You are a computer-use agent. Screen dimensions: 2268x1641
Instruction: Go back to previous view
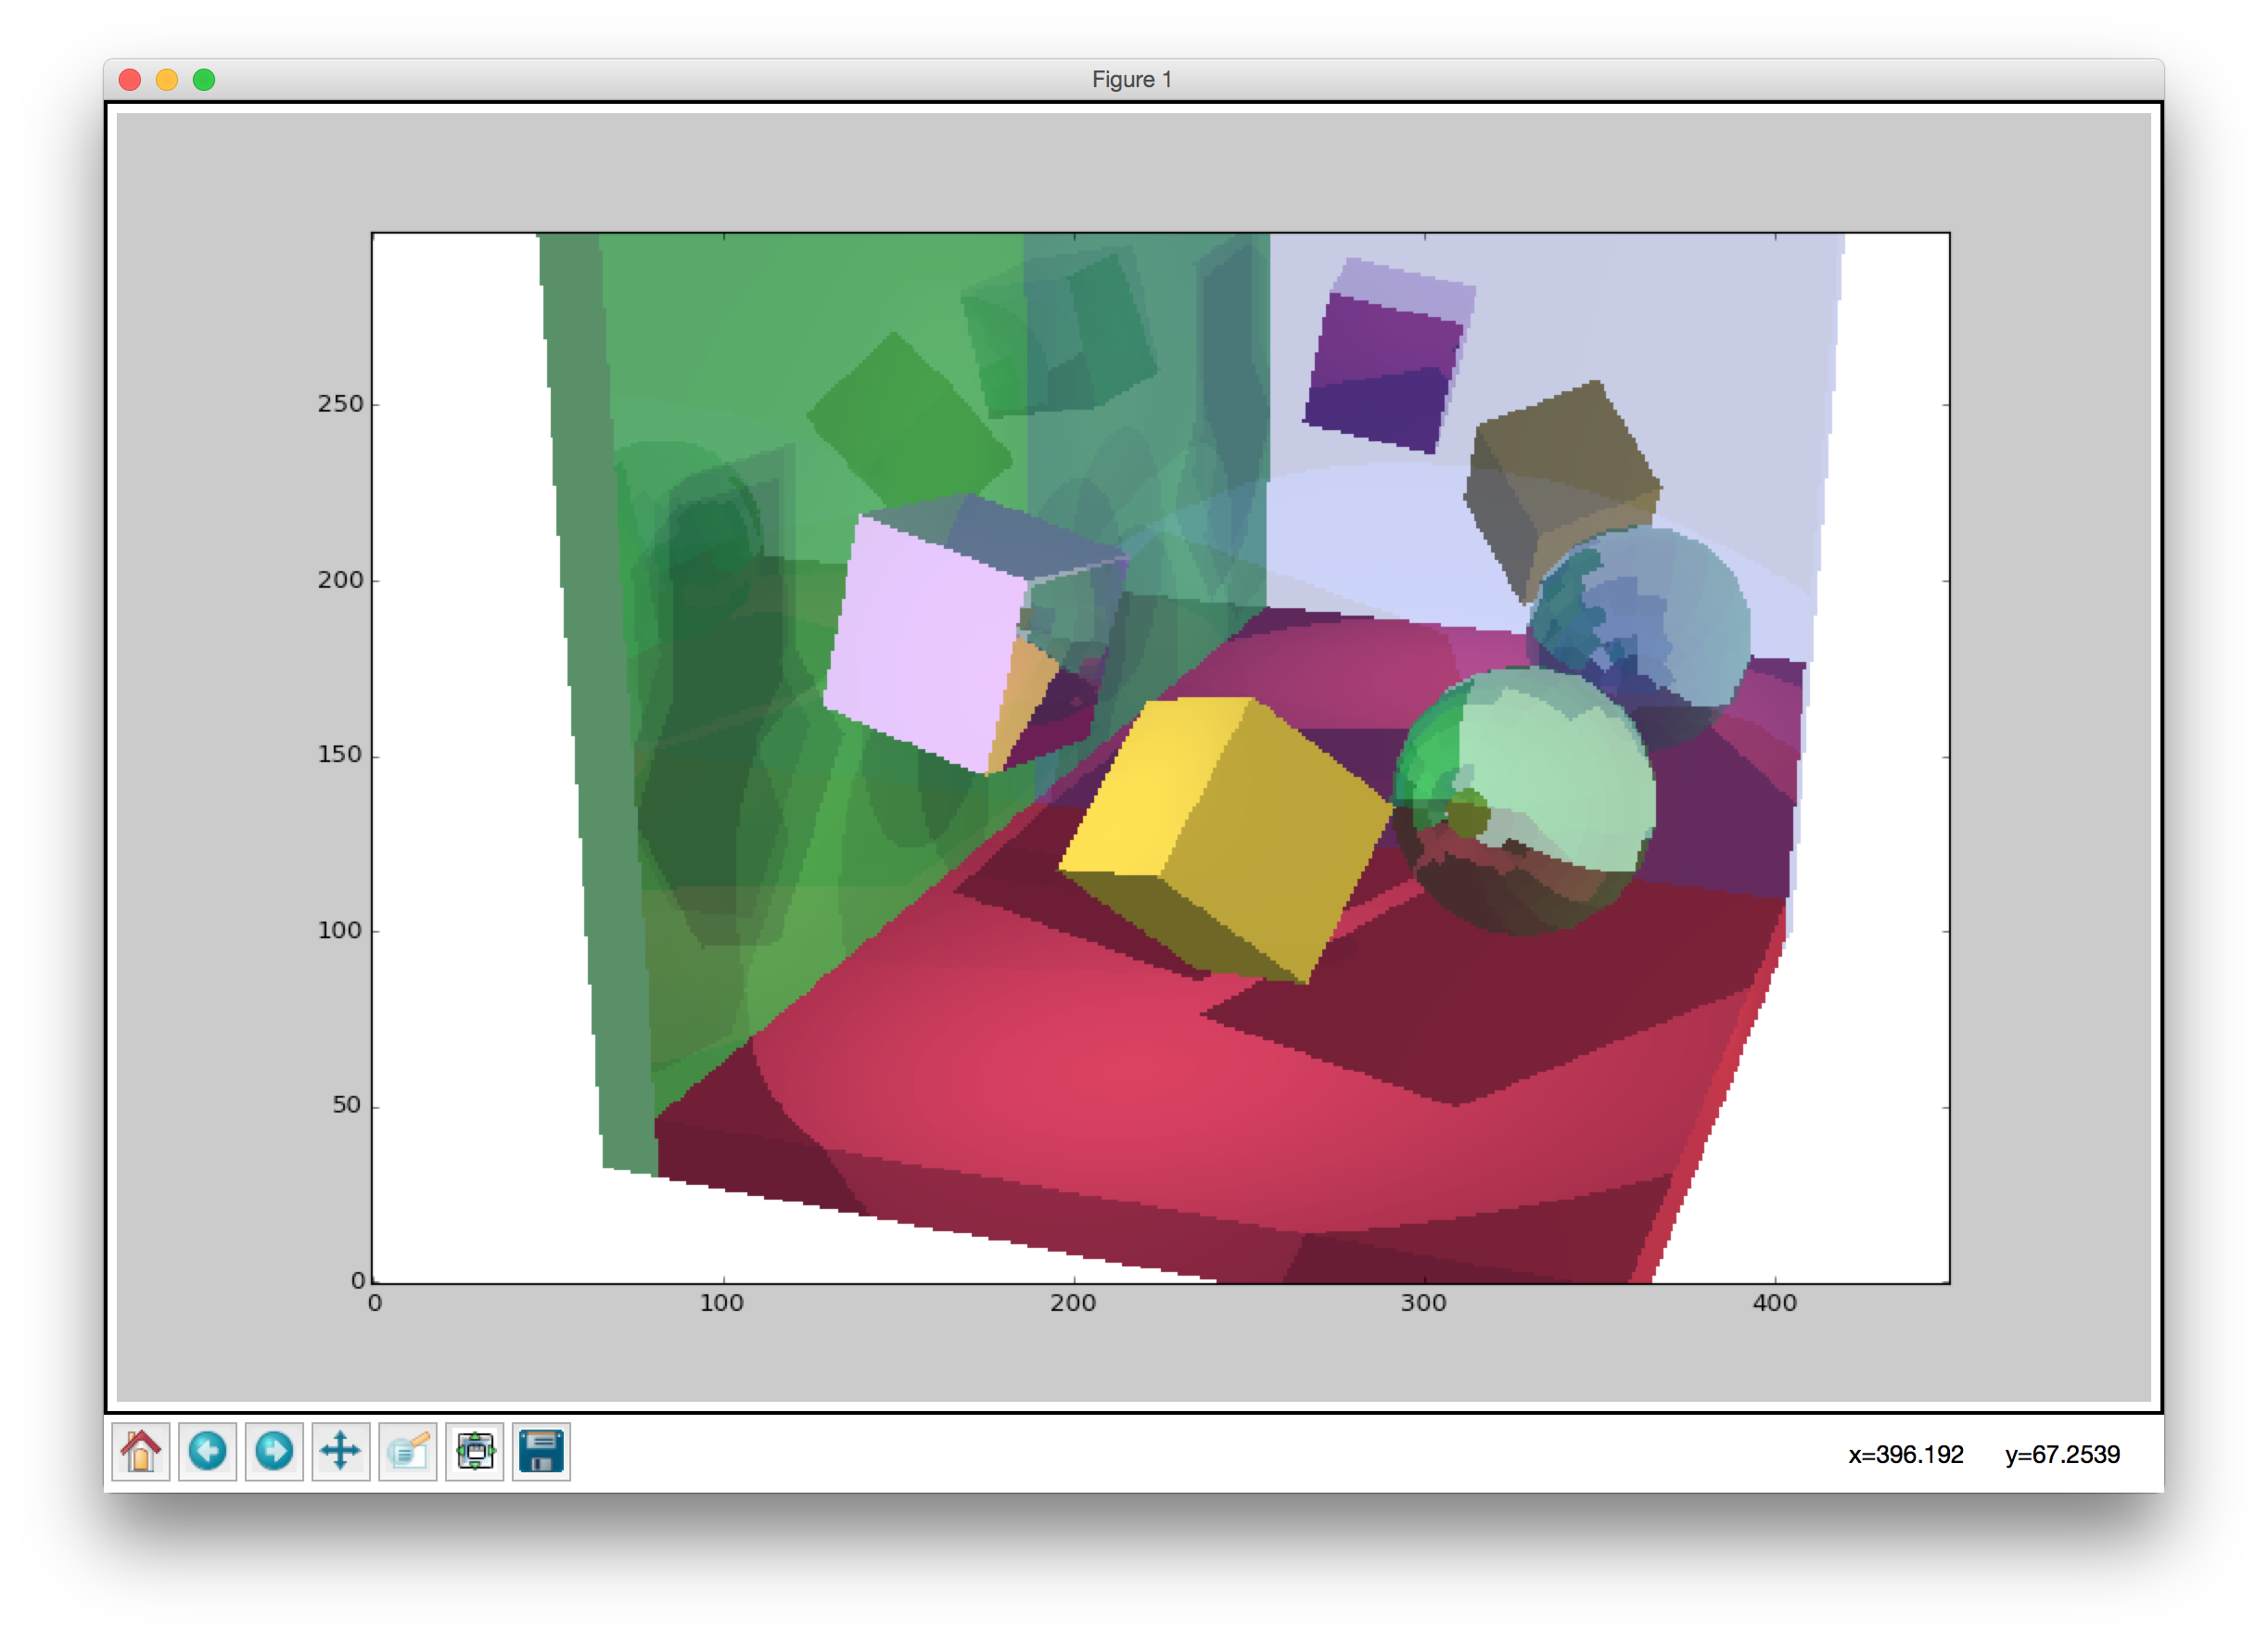click(208, 1451)
